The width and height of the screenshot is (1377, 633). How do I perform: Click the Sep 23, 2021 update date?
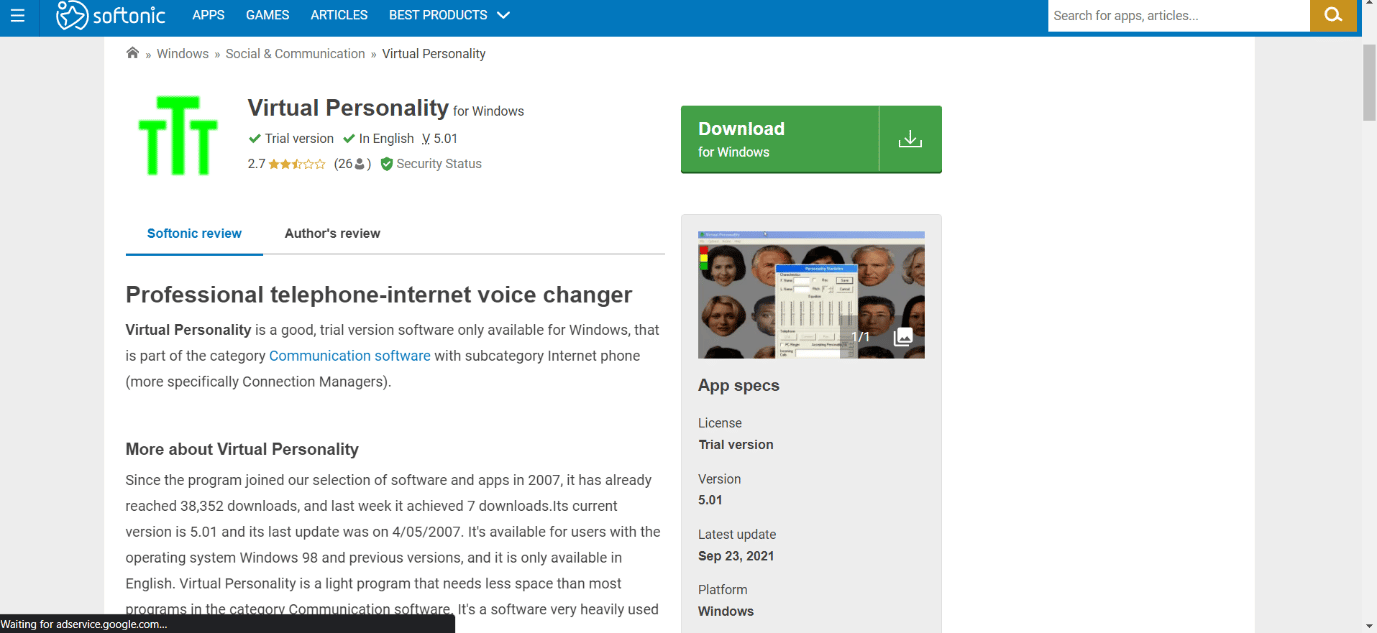[736, 556]
